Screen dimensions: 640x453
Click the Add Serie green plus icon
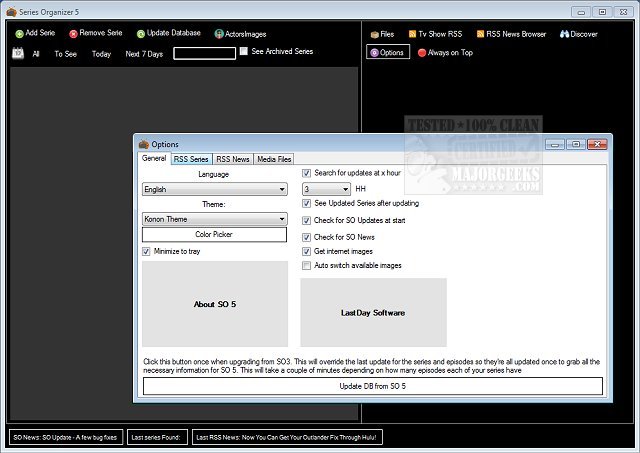click(19, 33)
